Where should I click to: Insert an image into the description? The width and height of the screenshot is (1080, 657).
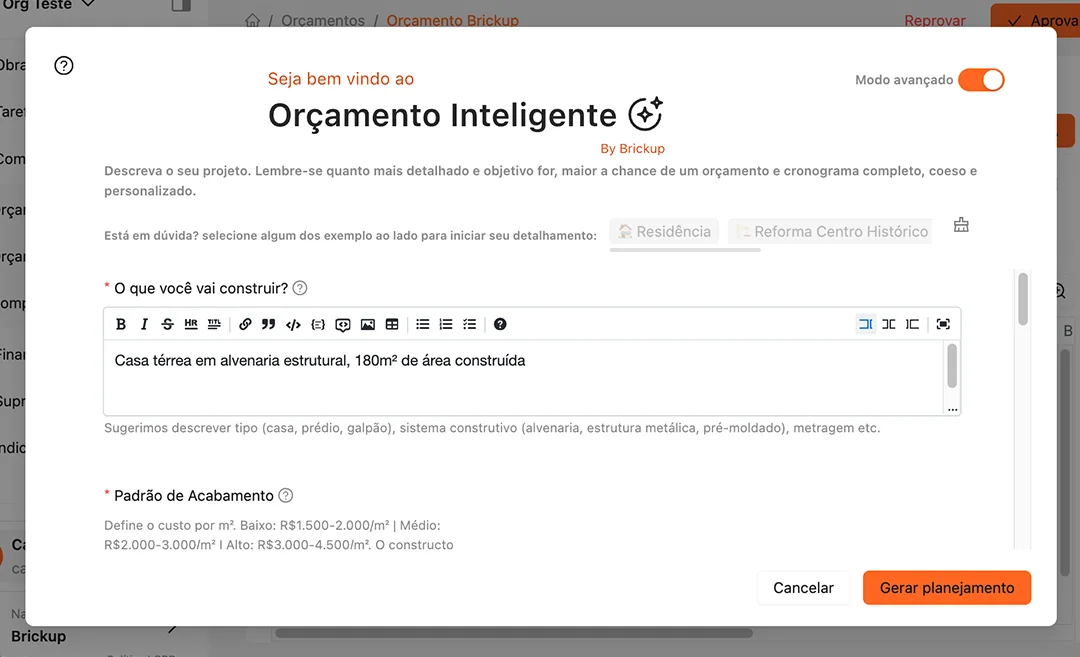pos(368,324)
